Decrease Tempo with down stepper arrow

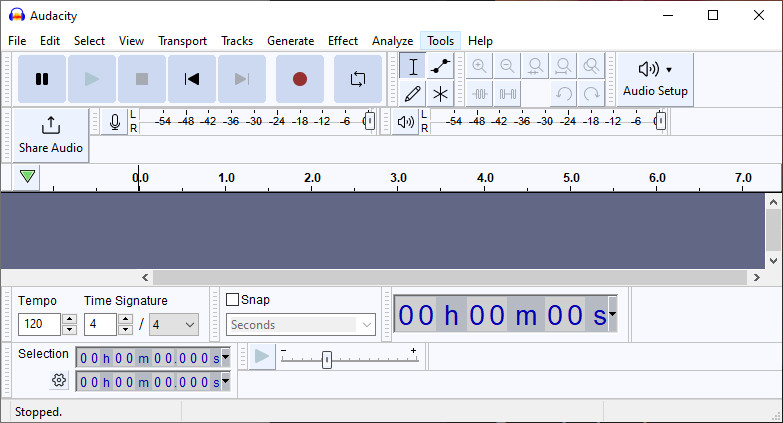(69, 330)
